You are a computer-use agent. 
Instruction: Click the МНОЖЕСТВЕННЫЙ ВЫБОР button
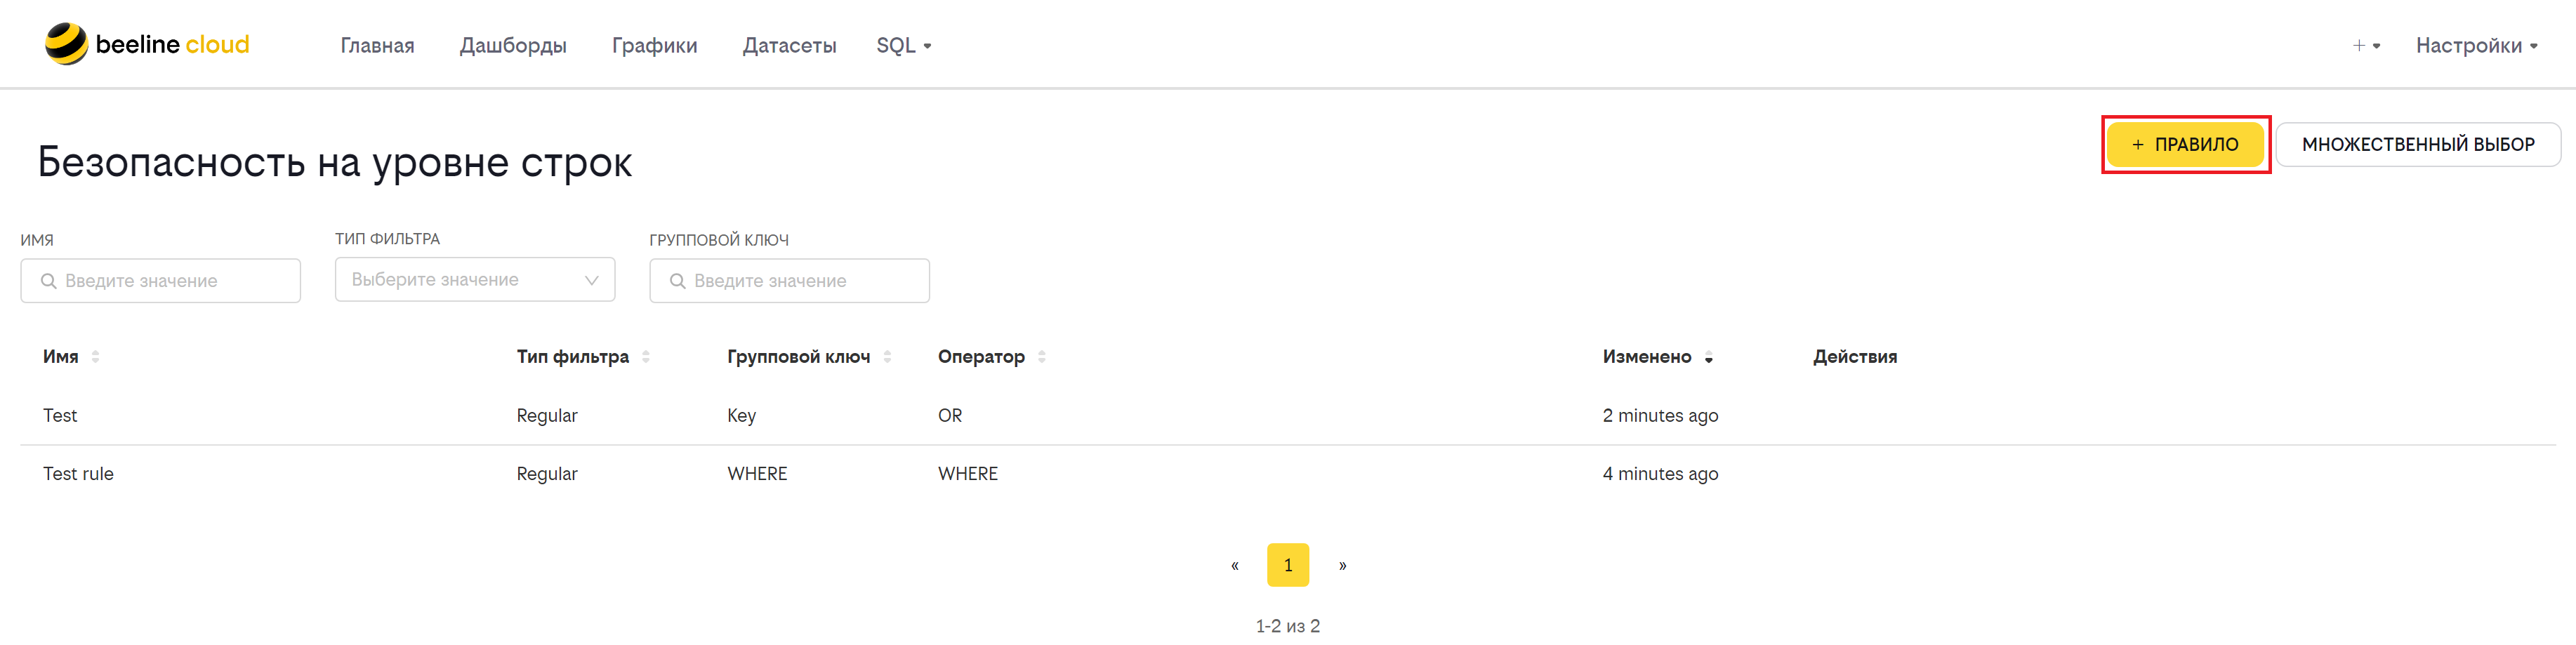2418,144
